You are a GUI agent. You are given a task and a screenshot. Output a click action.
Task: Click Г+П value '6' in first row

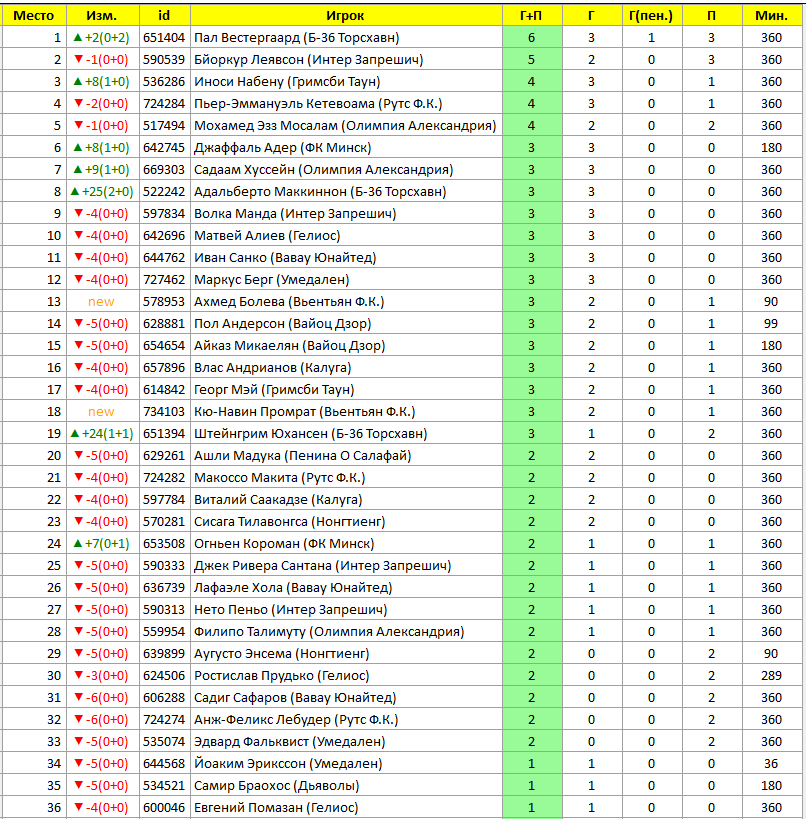coord(531,38)
